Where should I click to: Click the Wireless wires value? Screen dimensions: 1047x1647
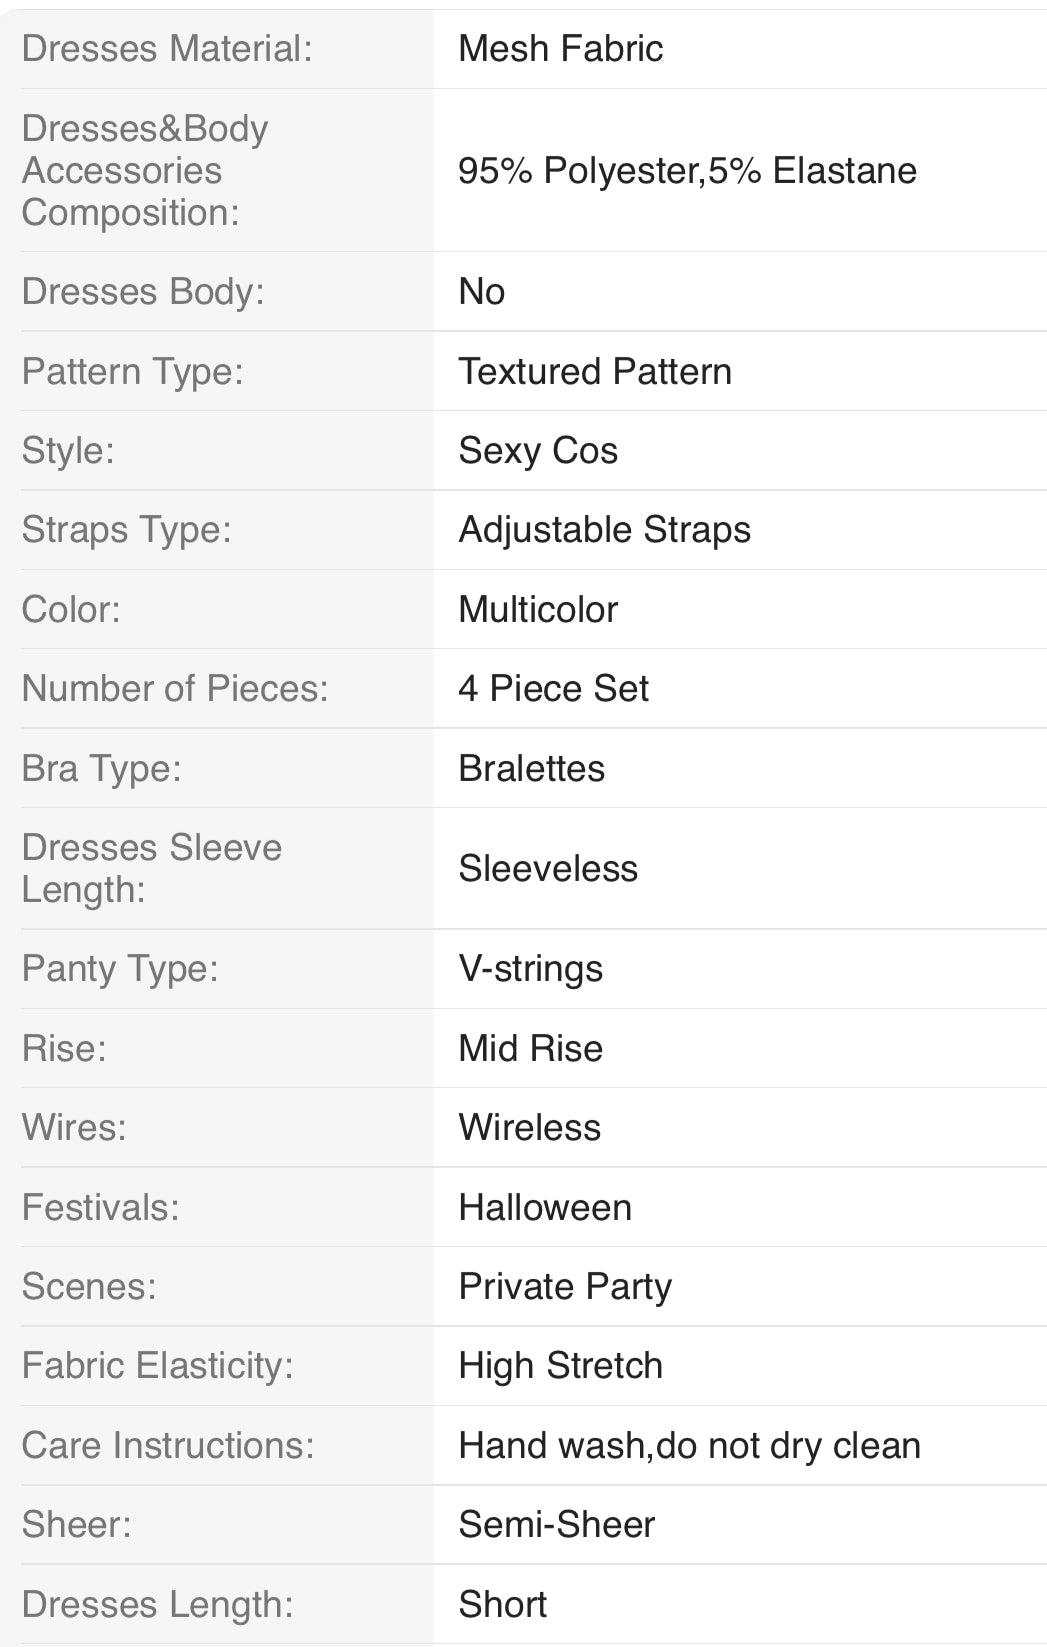(529, 1128)
